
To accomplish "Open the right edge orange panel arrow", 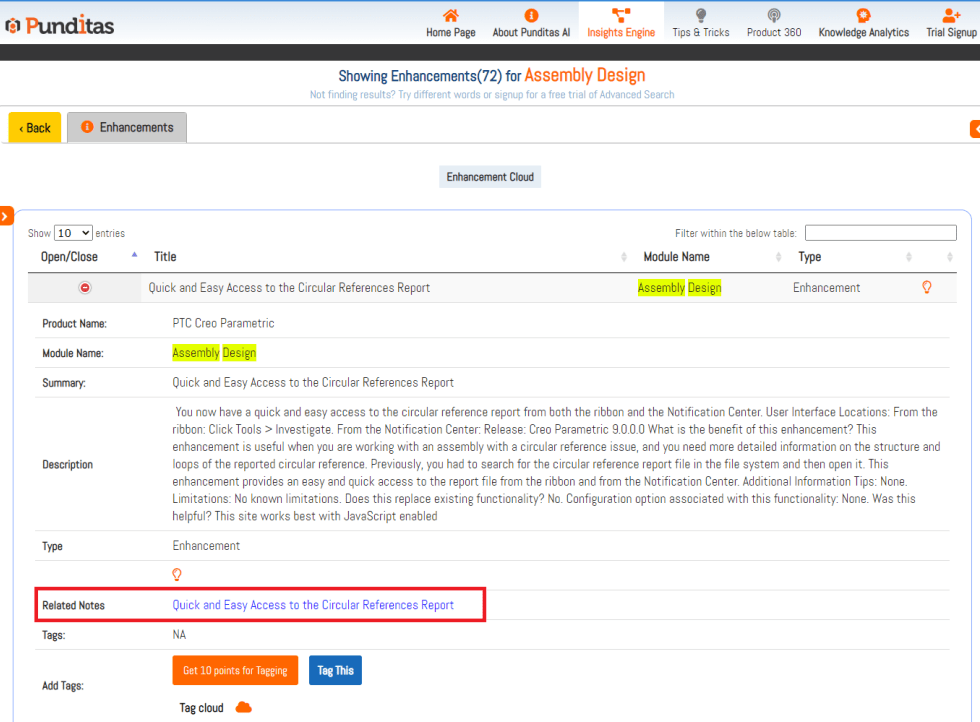I will coord(975,129).
